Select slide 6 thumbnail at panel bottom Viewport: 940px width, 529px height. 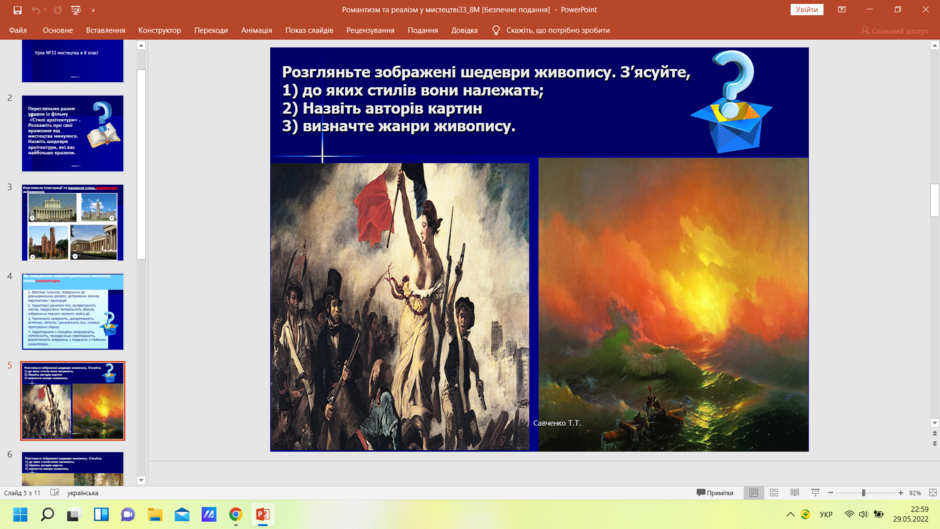[x=73, y=468]
